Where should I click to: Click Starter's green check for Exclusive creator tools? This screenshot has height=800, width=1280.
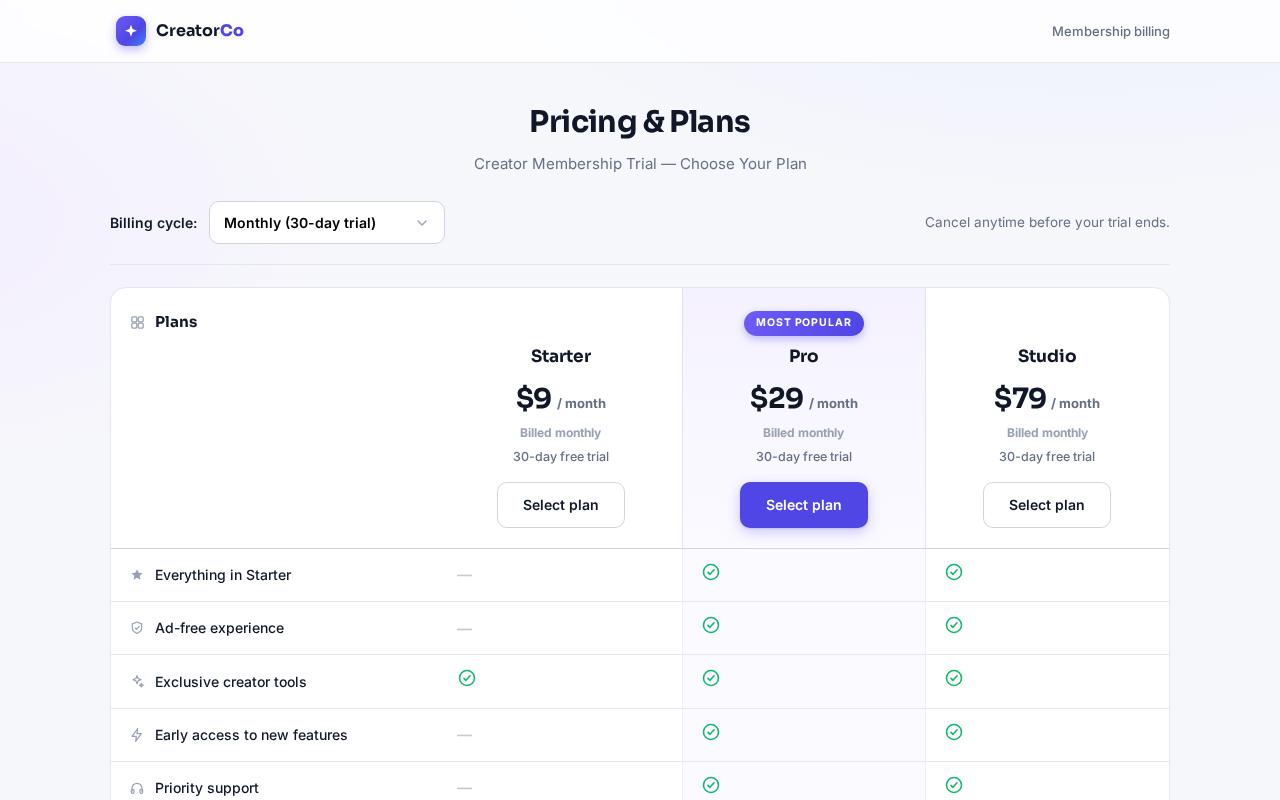coord(467,678)
